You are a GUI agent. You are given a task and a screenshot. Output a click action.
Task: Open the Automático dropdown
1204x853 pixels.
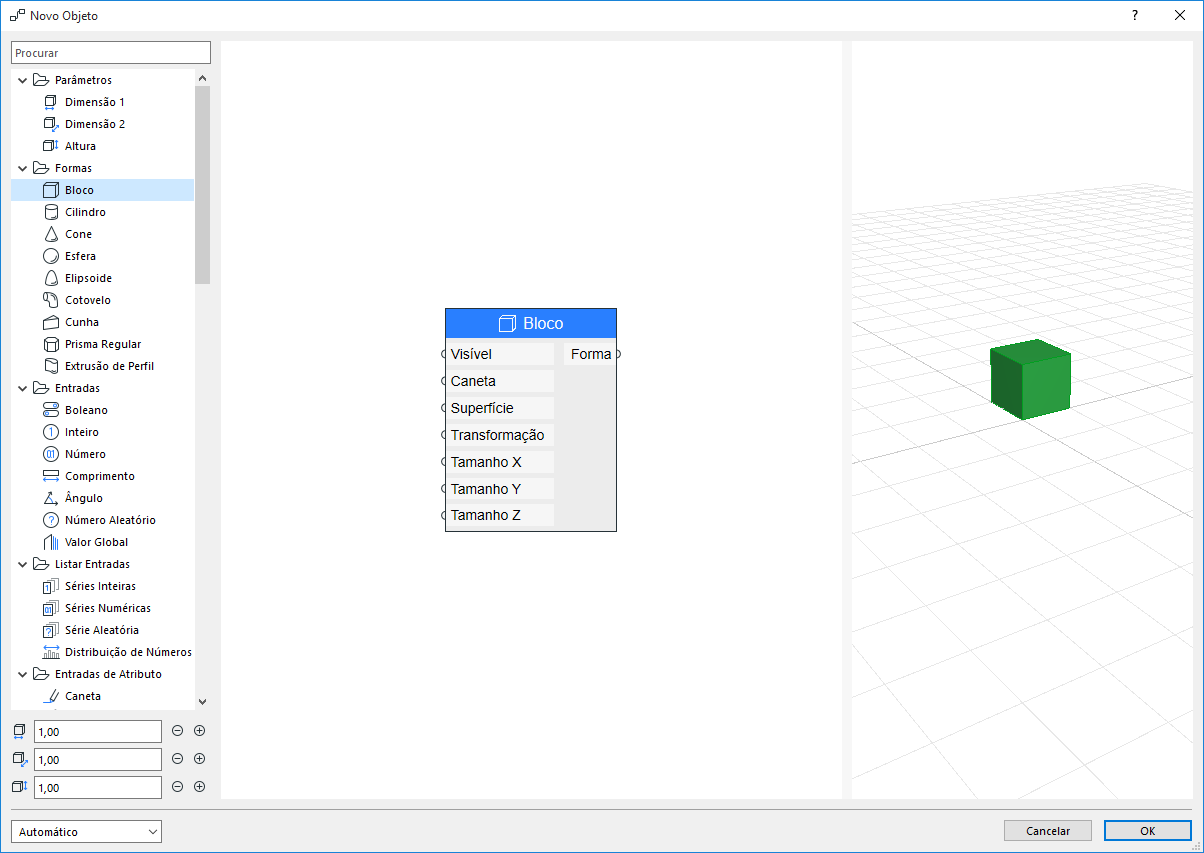pos(86,832)
